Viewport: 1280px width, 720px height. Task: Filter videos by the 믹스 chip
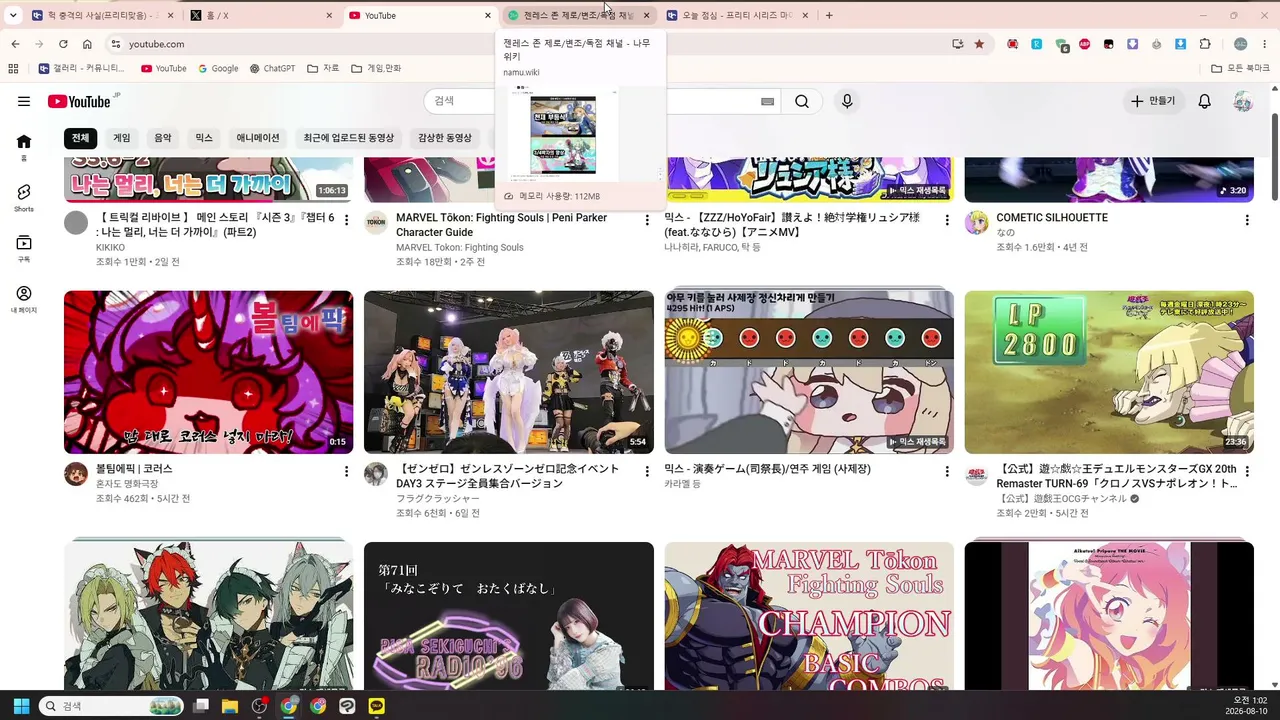pos(204,138)
